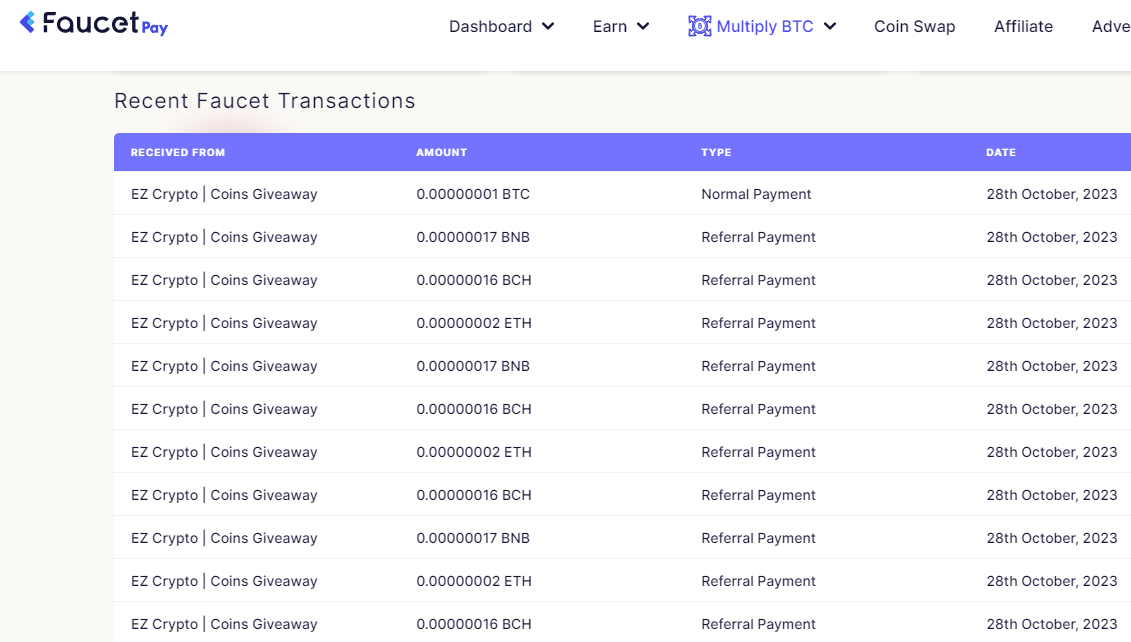Go to Affiliate page
The width and height of the screenshot is (1131, 642).
1023,27
